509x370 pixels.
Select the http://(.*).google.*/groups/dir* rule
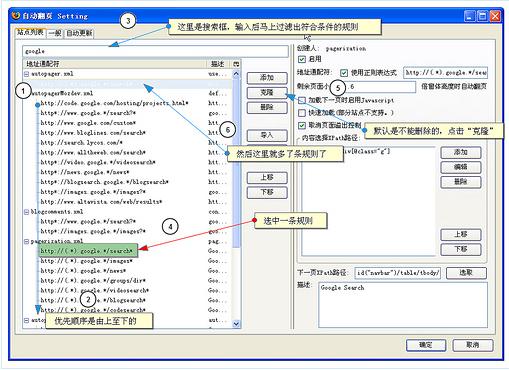(93, 281)
